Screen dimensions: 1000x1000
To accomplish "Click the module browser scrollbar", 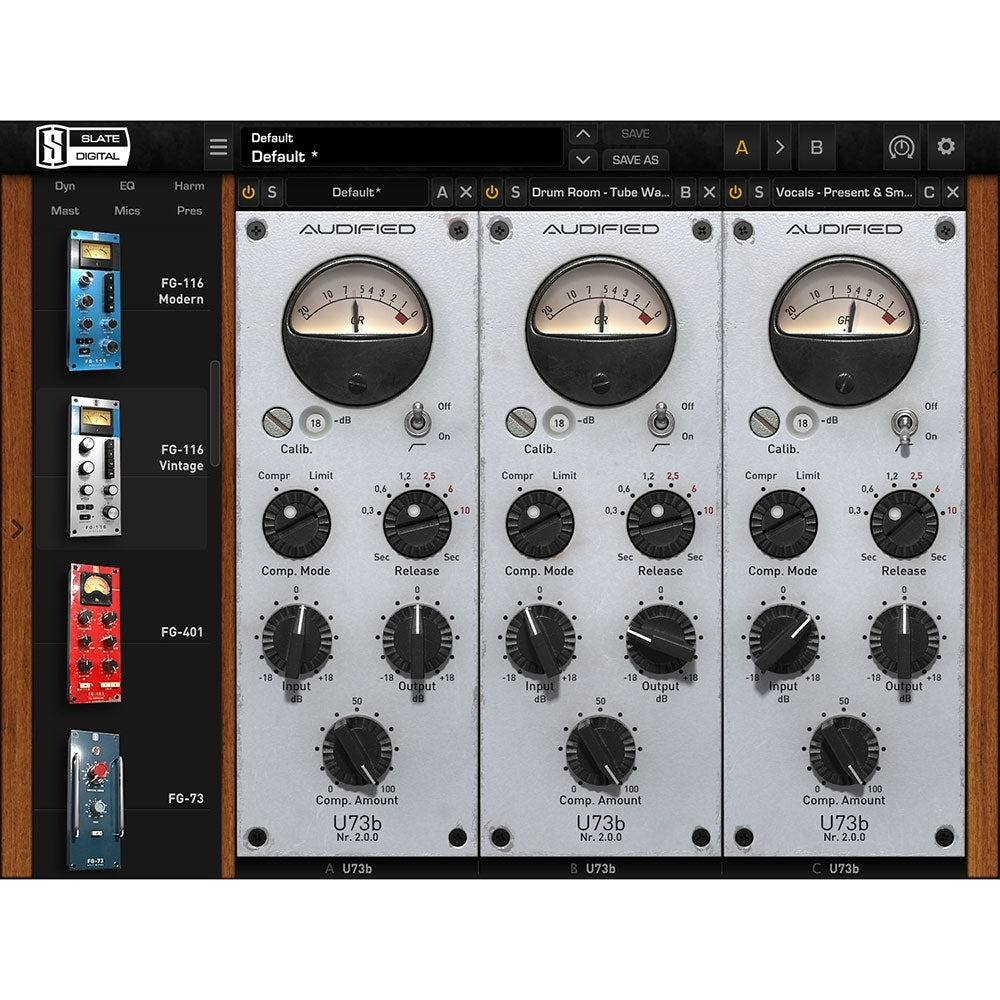I will (x=215, y=413).
